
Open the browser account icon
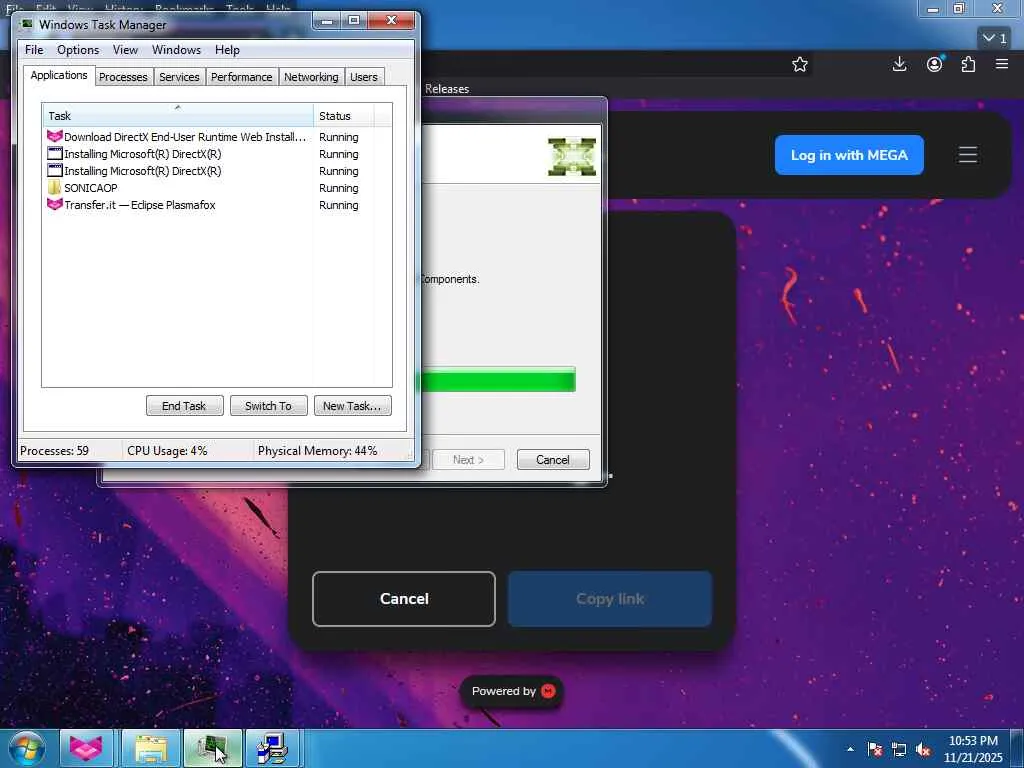pyautogui.click(x=935, y=64)
